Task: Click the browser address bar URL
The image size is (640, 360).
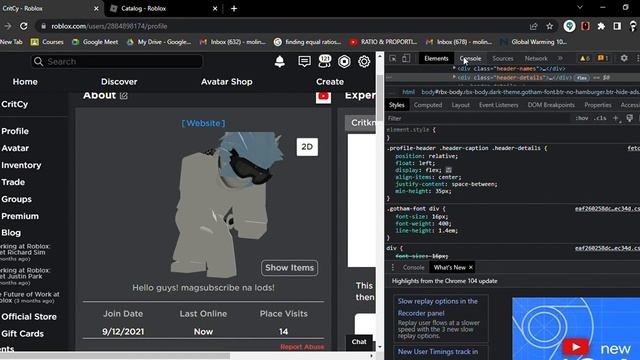Action: tap(109, 26)
